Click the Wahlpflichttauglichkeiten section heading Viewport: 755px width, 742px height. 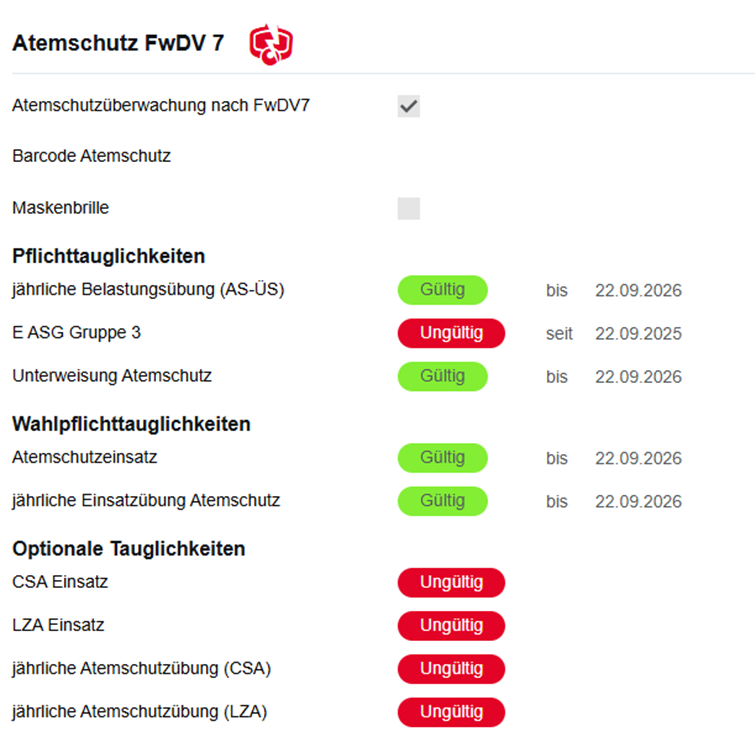click(x=131, y=424)
